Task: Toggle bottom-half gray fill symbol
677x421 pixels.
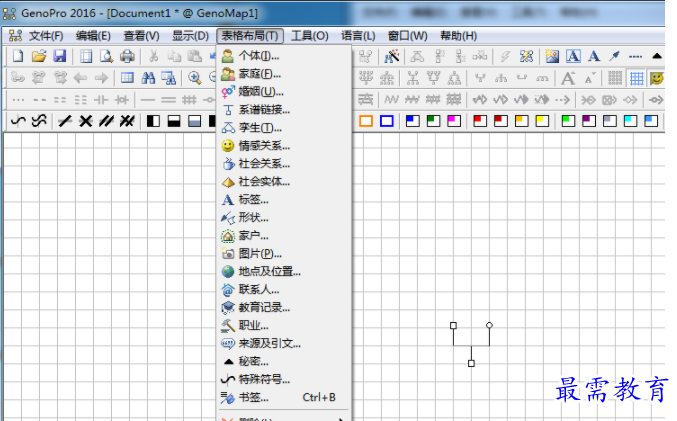Action: click(195, 121)
